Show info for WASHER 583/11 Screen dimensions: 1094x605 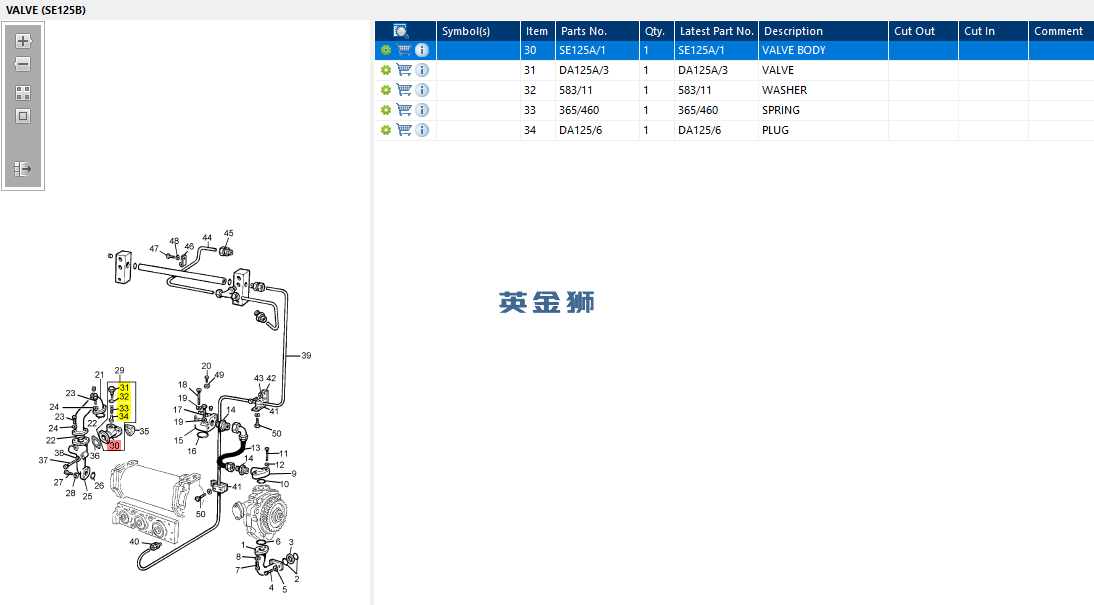[x=422, y=90]
